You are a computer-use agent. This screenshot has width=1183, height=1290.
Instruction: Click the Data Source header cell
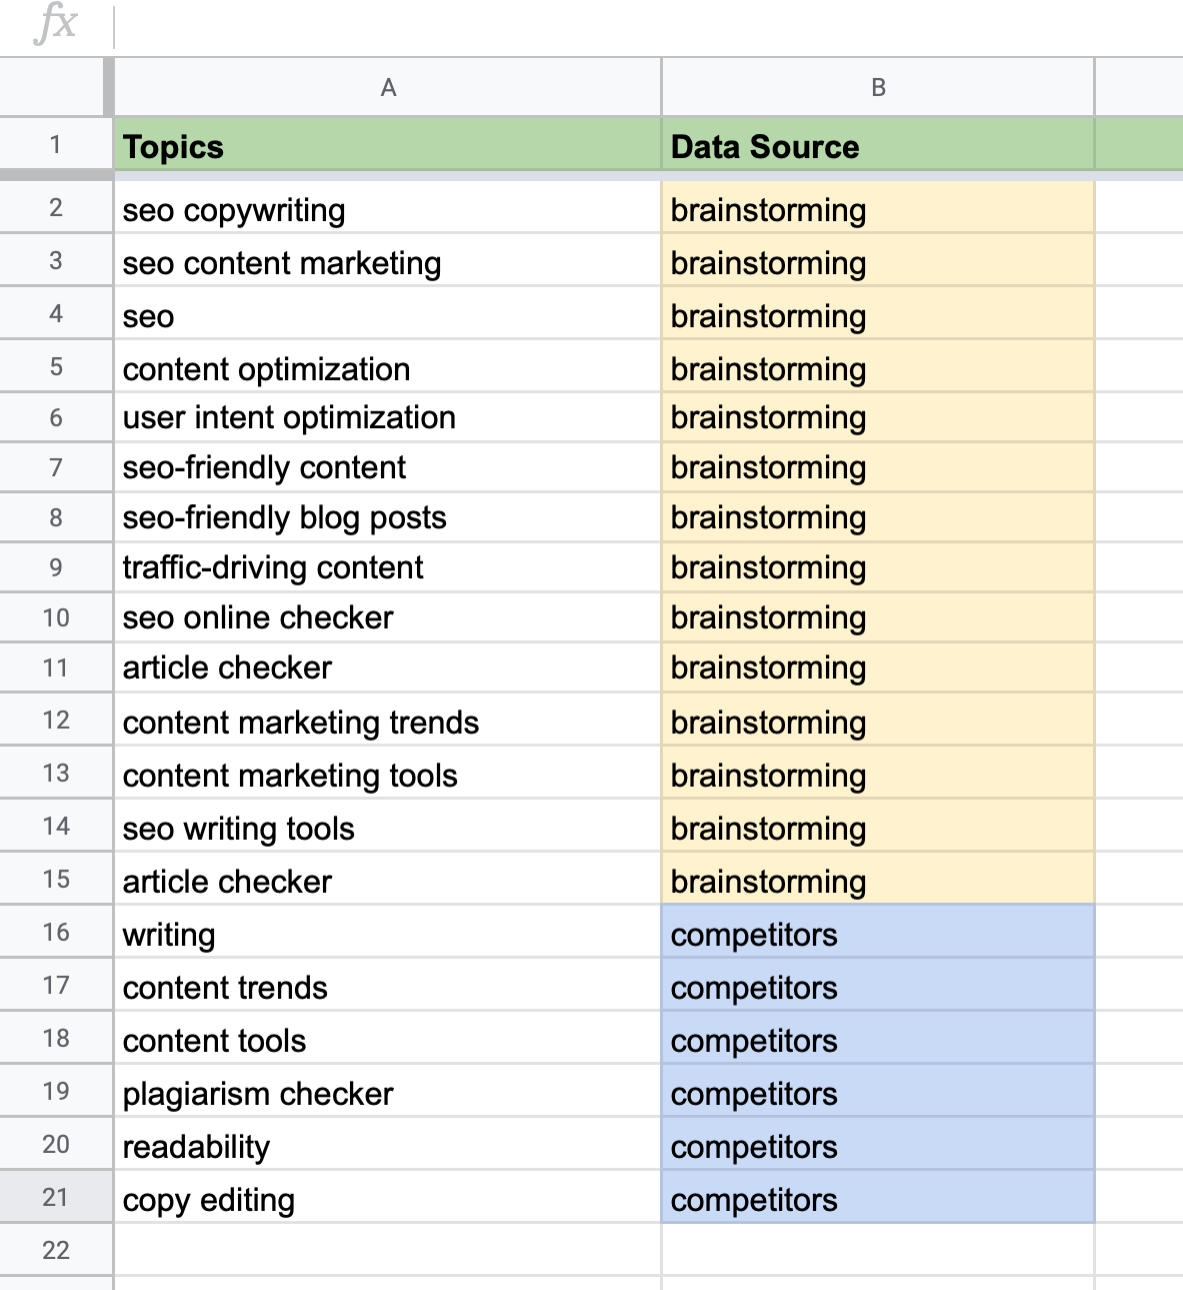pos(877,146)
